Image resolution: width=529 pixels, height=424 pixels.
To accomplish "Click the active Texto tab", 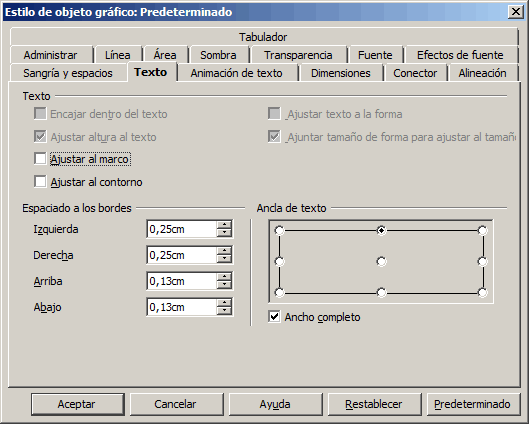I will point(151,72).
